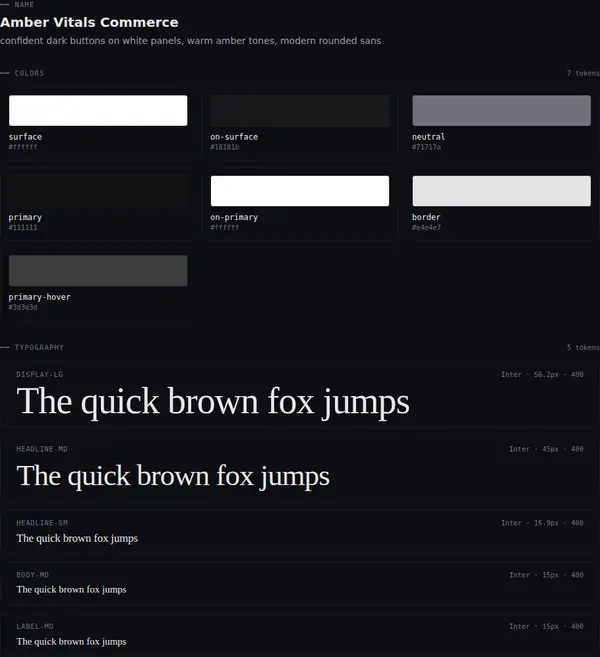
Task: Click the 'border' token name
Action: coord(426,217)
